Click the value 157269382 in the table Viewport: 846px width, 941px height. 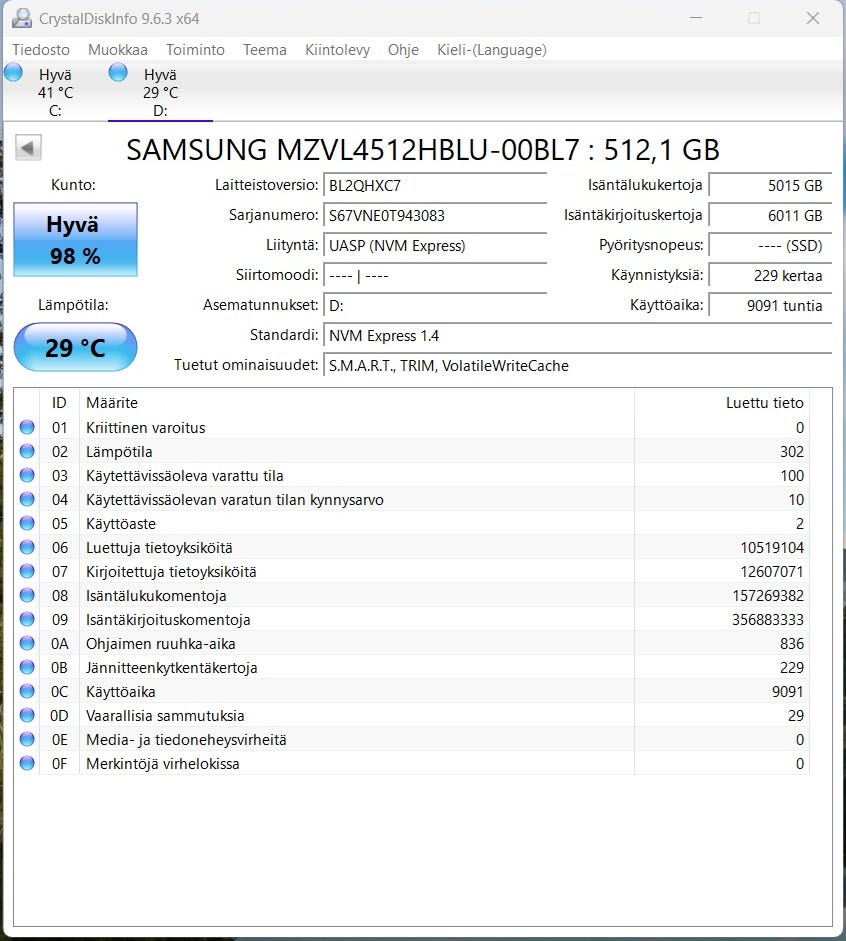pos(767,595)
